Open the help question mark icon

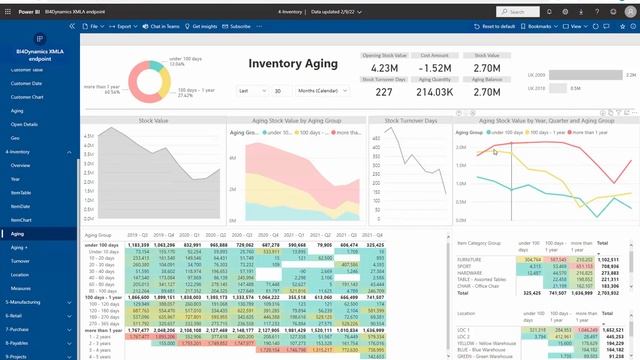pyautogui.click(x=597, y=12)
